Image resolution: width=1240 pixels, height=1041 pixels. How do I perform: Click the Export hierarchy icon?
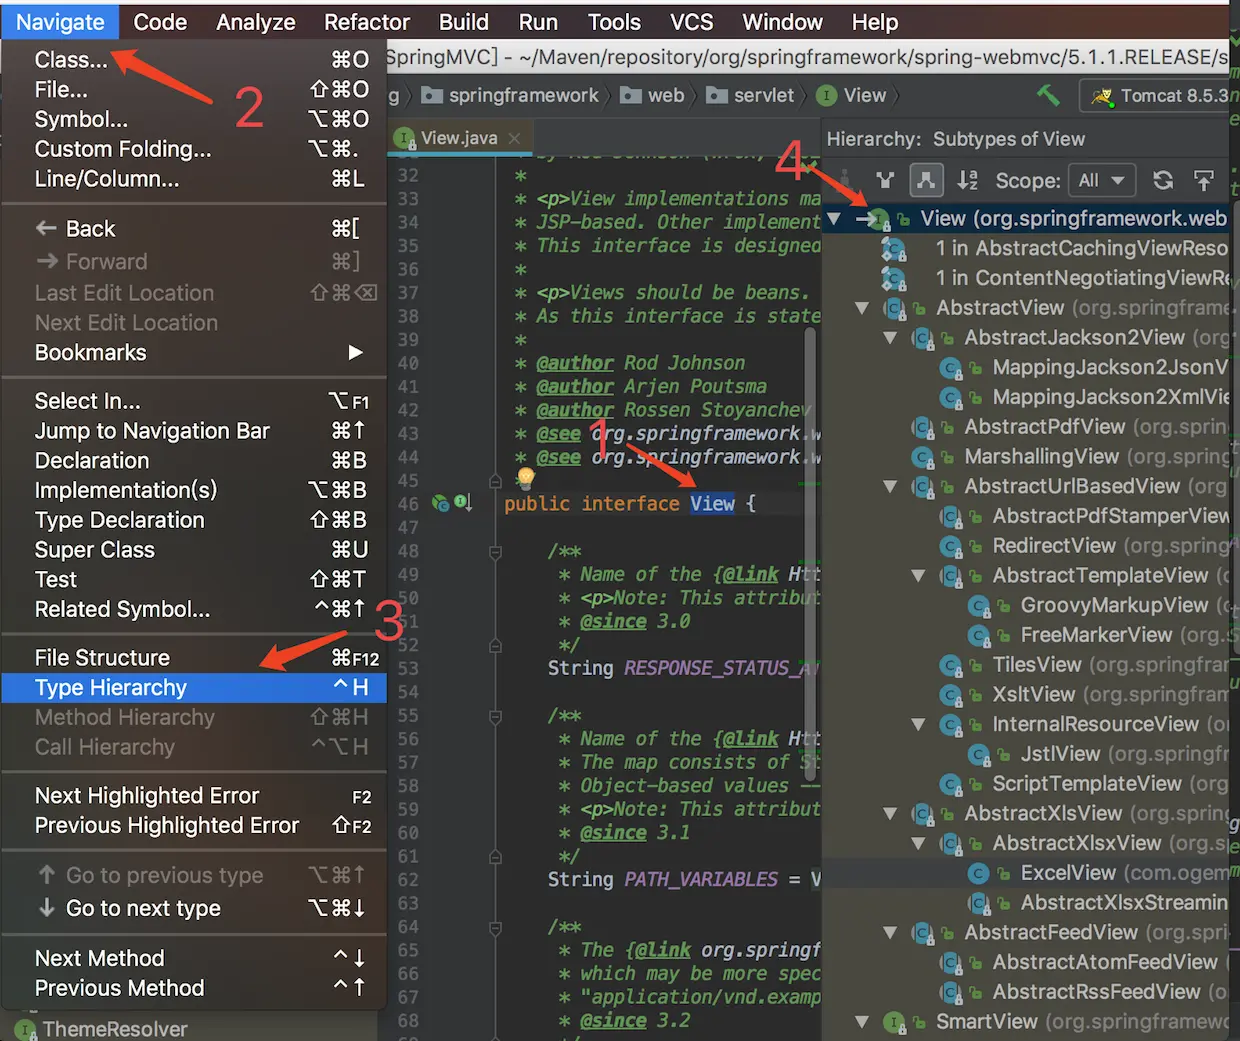click(1204, 180)
